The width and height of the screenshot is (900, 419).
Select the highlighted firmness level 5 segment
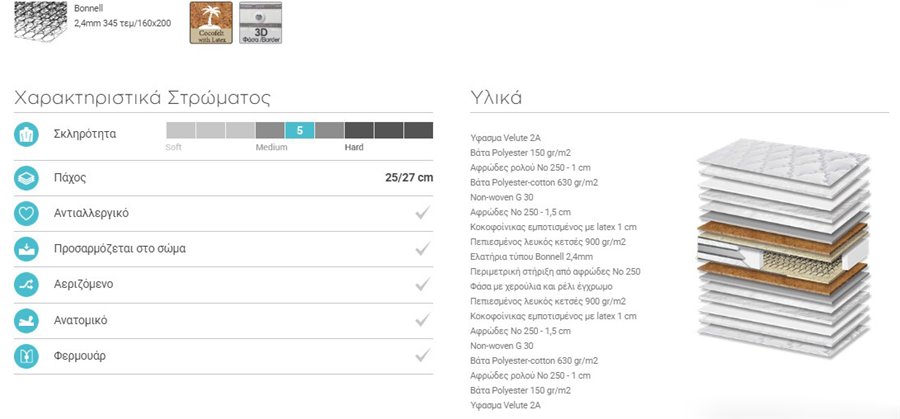pyautogui.click(x=300, y=130)
